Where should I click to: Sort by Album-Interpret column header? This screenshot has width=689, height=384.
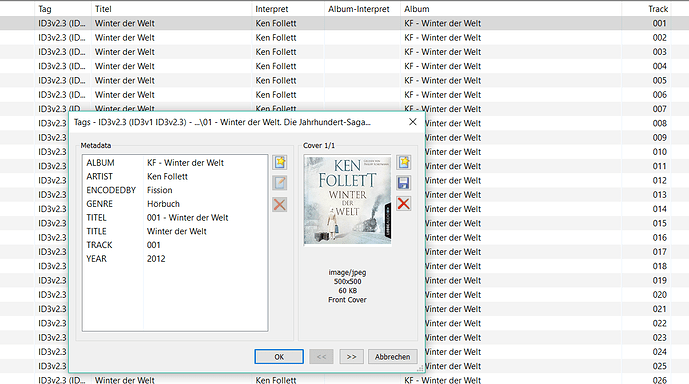(x=362, y=9)
